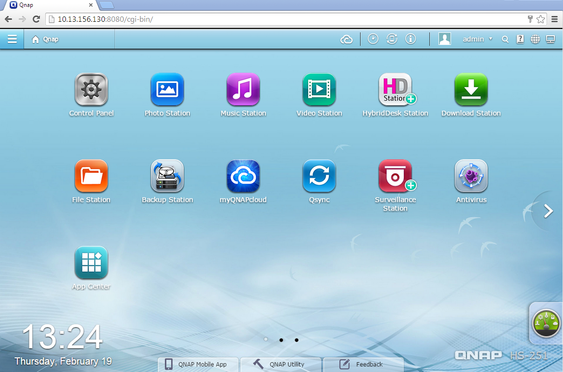Click the cloud status icon in toolbar

tap(346, 39)
